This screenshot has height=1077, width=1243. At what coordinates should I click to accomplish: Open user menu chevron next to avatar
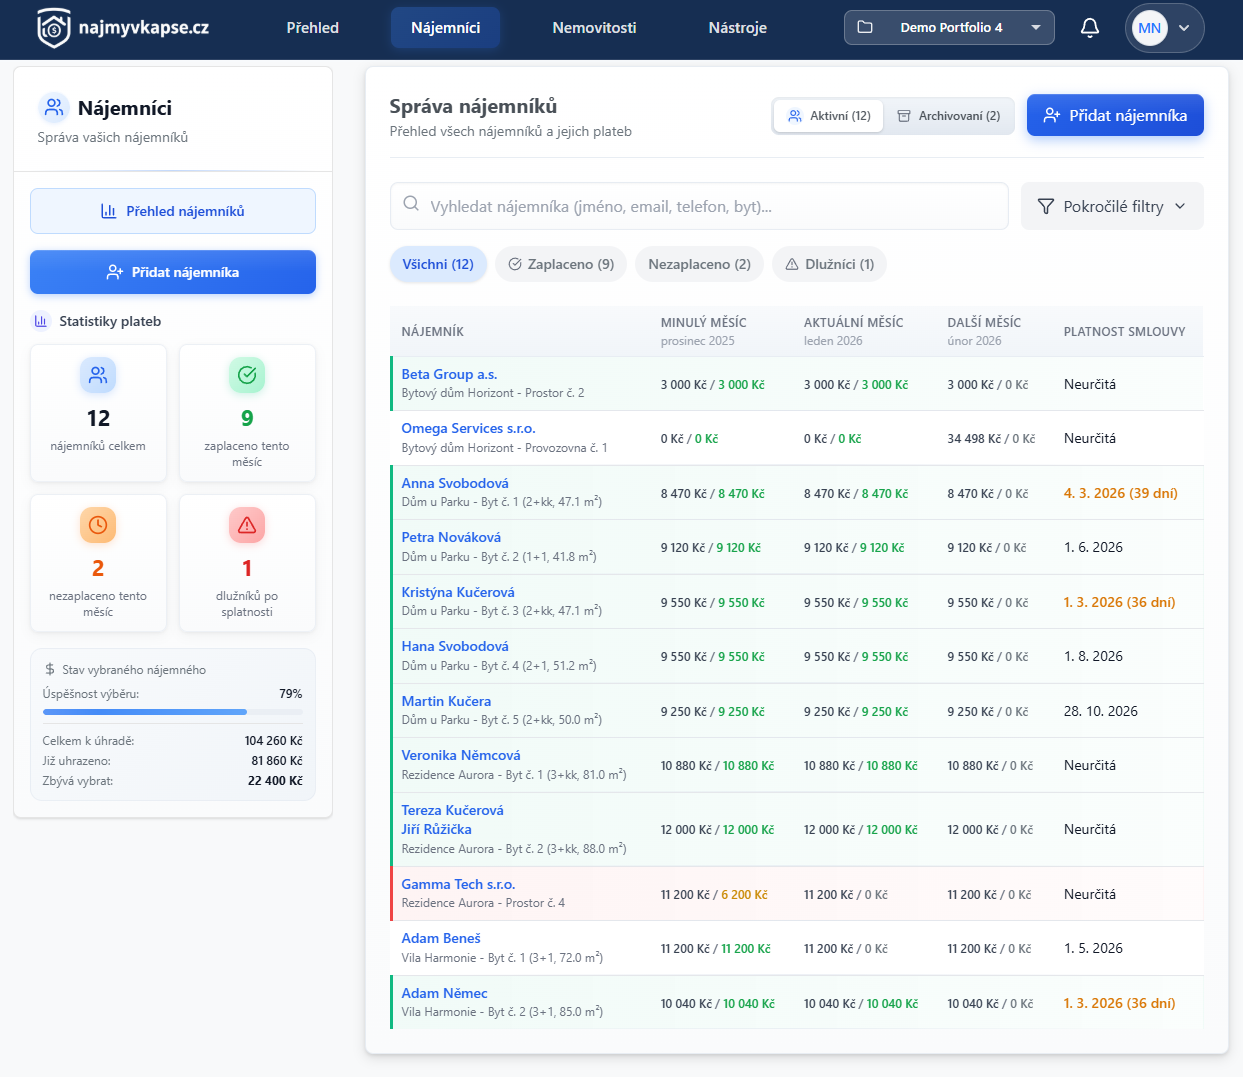[1184, 28]
